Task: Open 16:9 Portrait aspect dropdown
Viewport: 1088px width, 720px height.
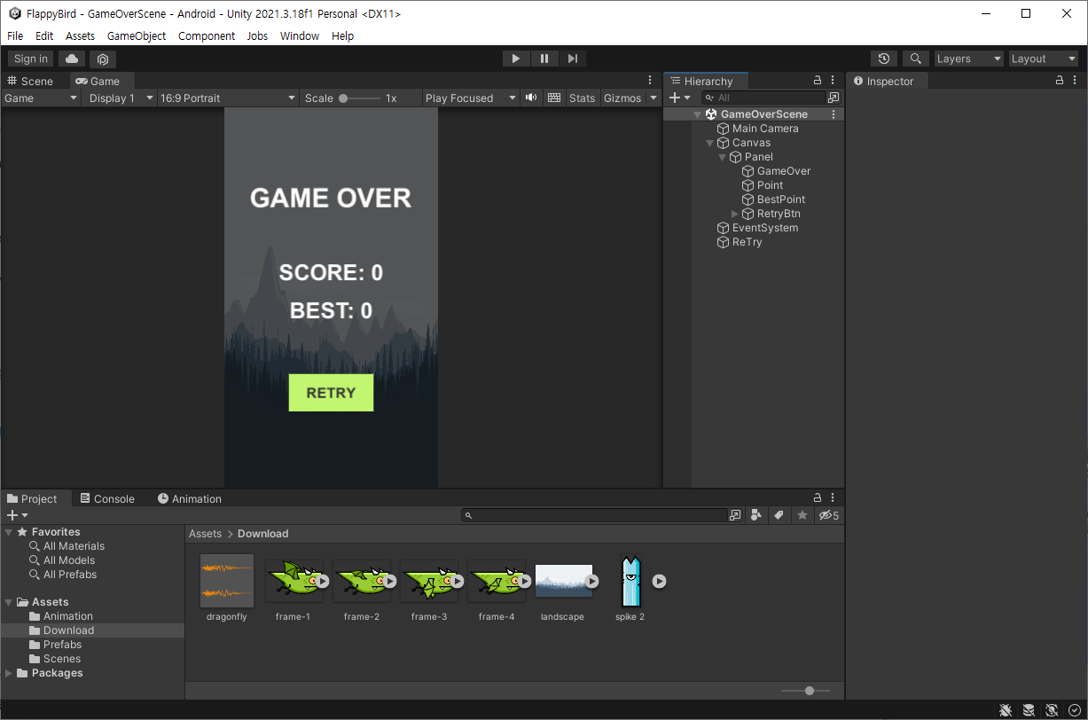Action: [228, 98]
